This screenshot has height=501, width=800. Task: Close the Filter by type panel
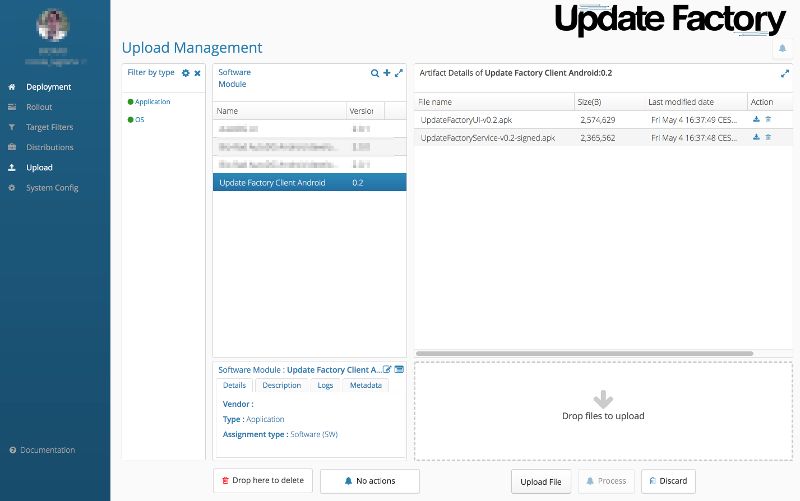197,73
